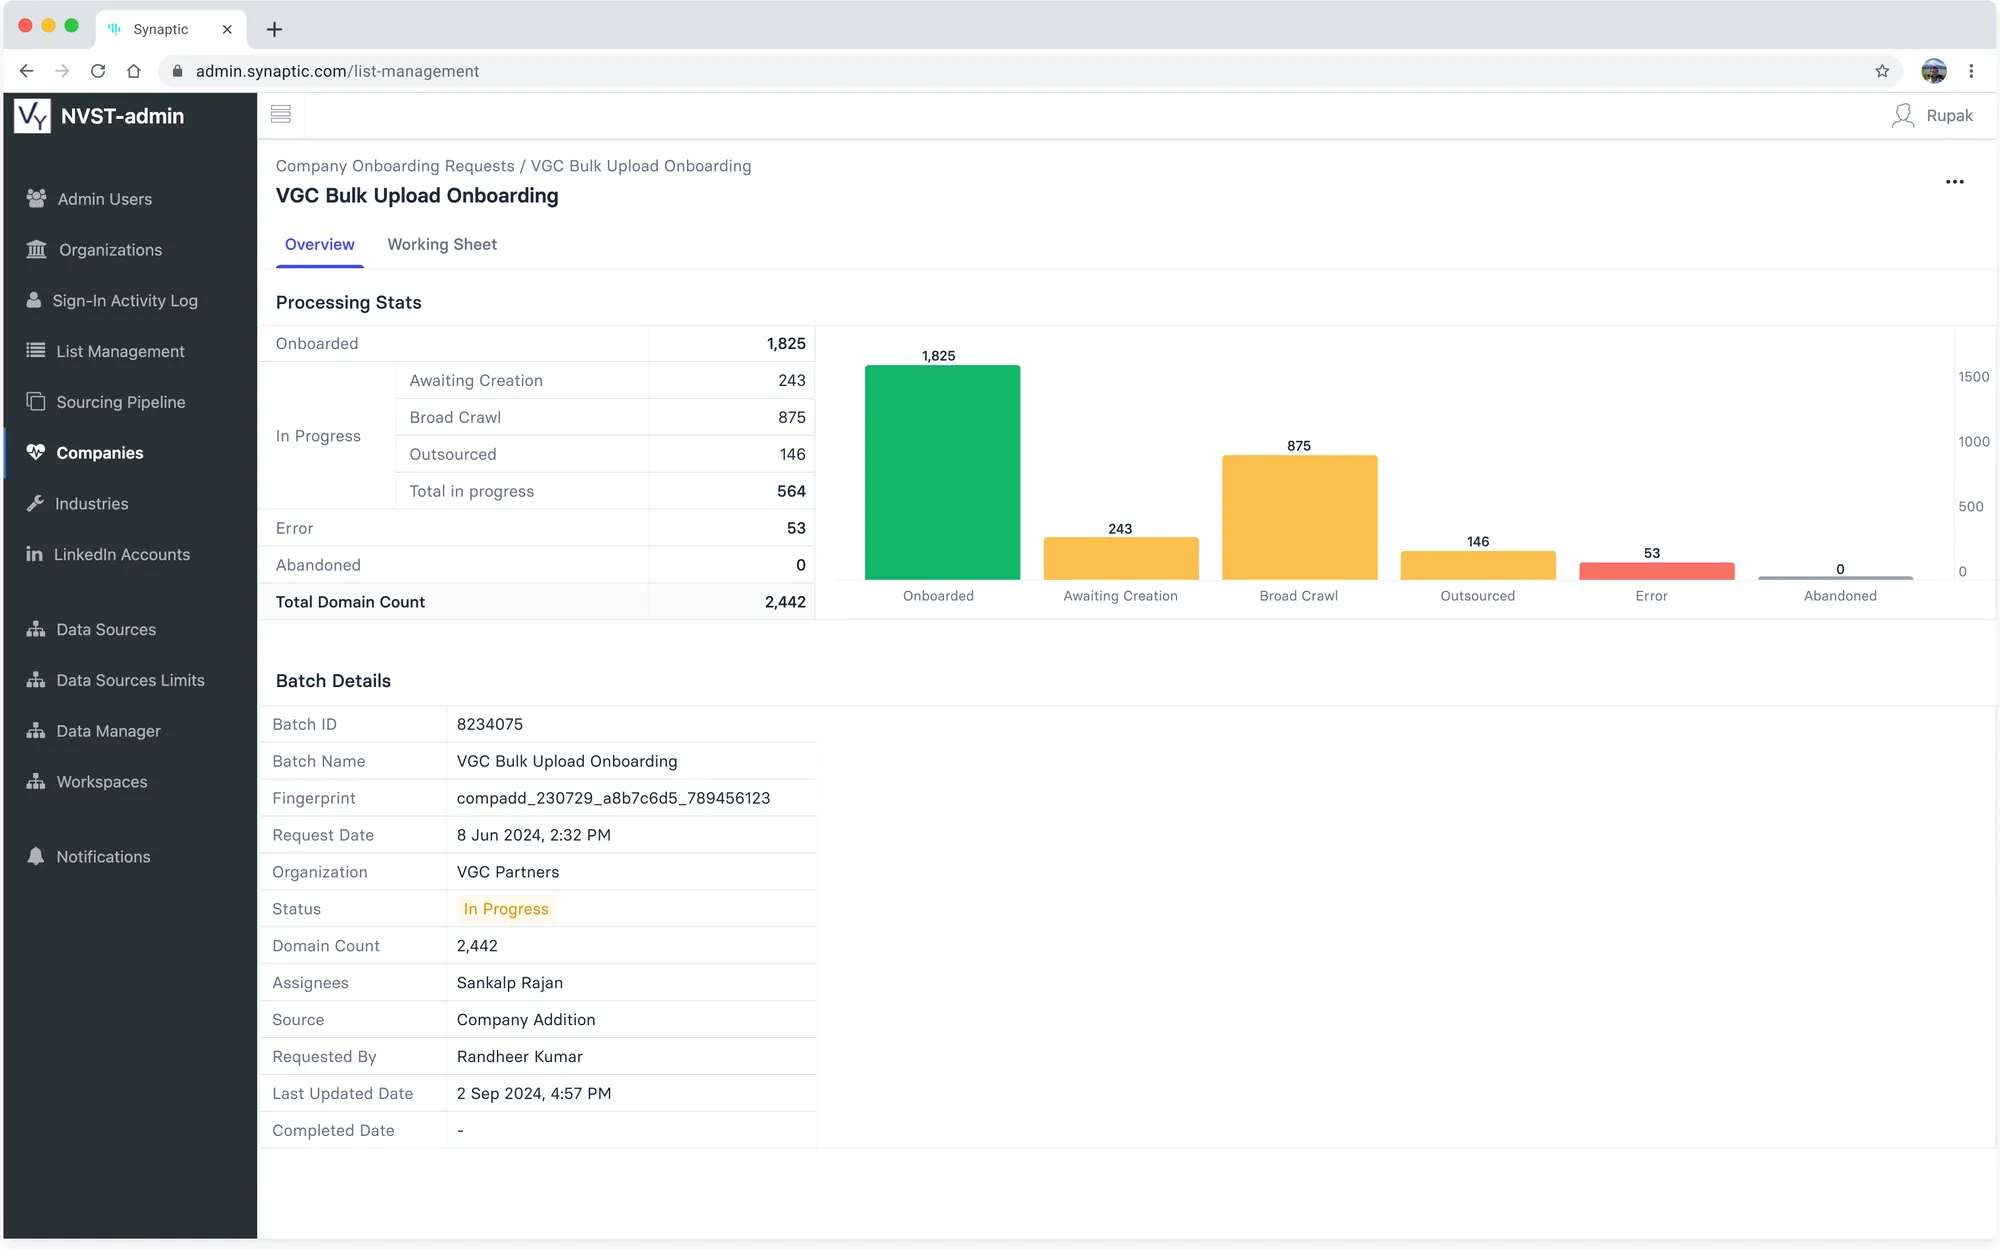The image size is (2000, 1249).
Task: Click the organization value VGC Partners
Action: [x=508, y=872]
